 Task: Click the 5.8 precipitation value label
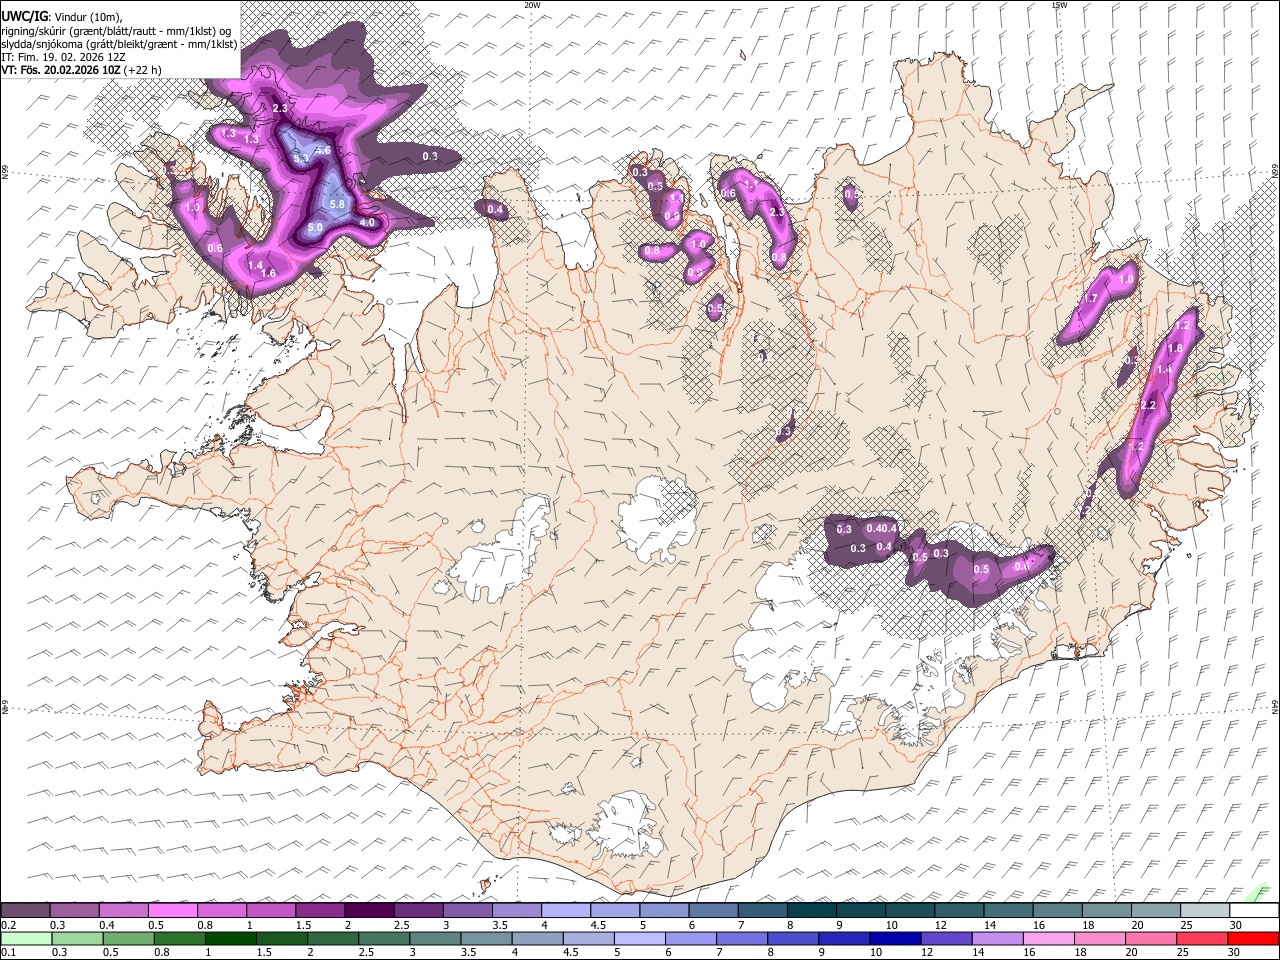coord(337,204)
